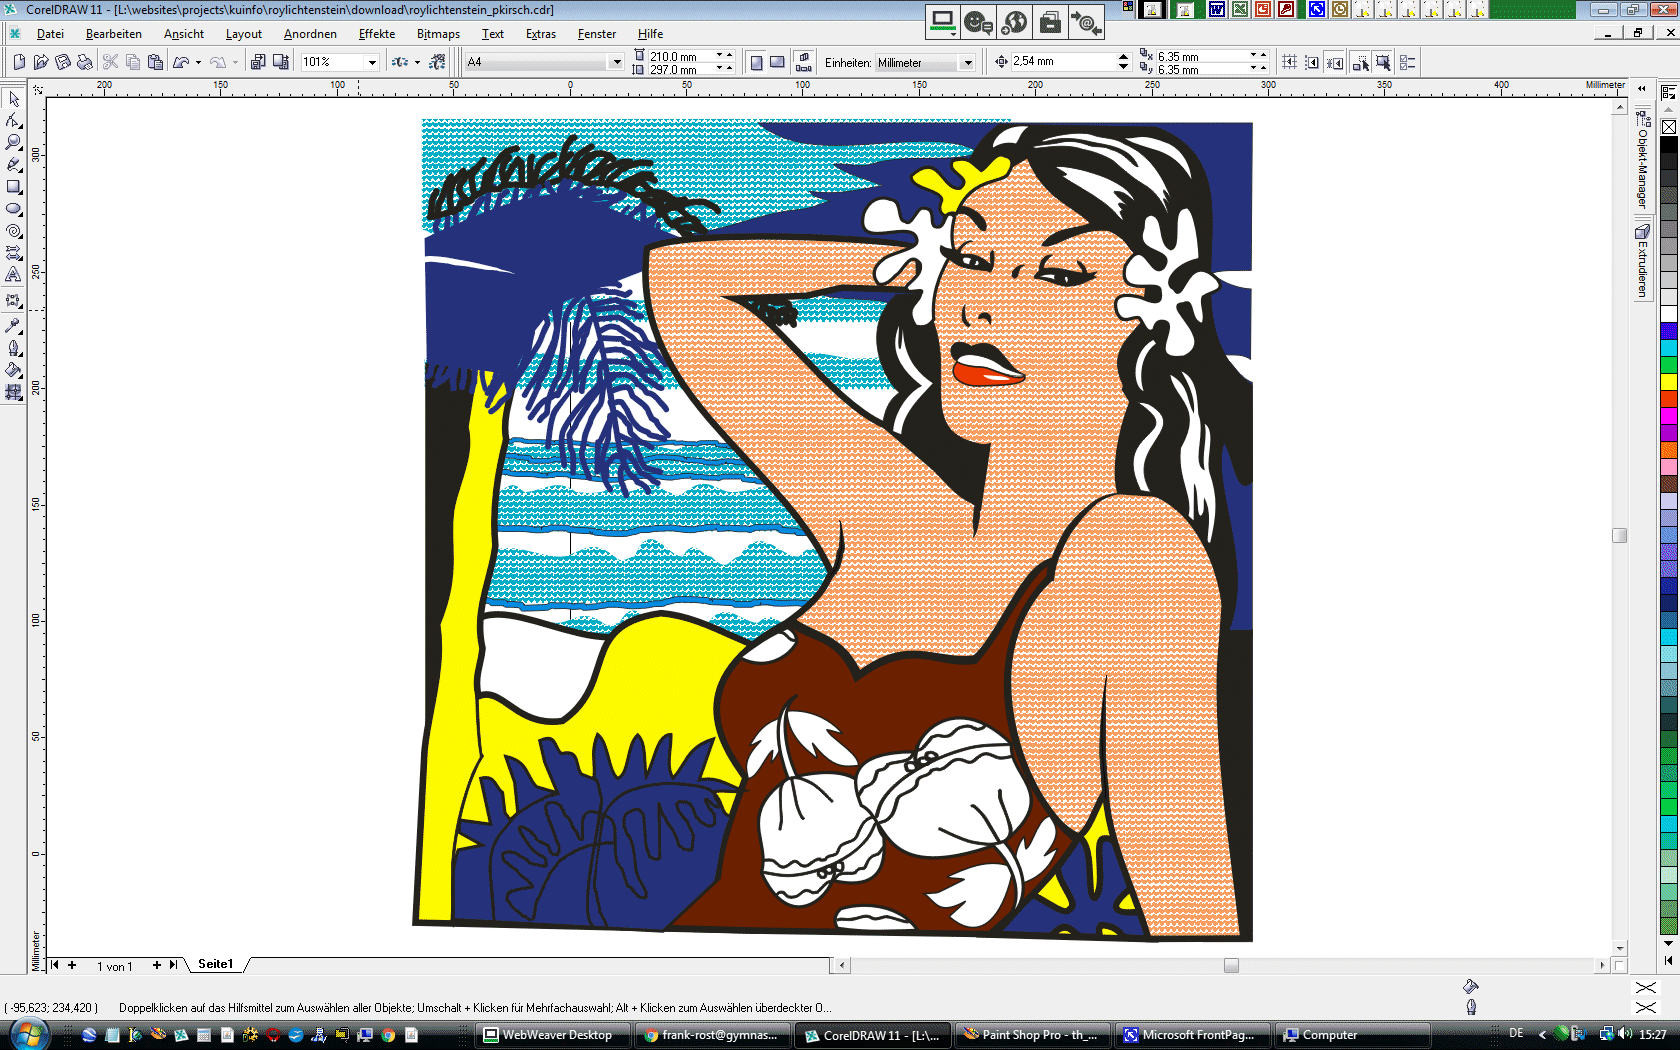Select the Spiral tool

click(x=14, y=231)
